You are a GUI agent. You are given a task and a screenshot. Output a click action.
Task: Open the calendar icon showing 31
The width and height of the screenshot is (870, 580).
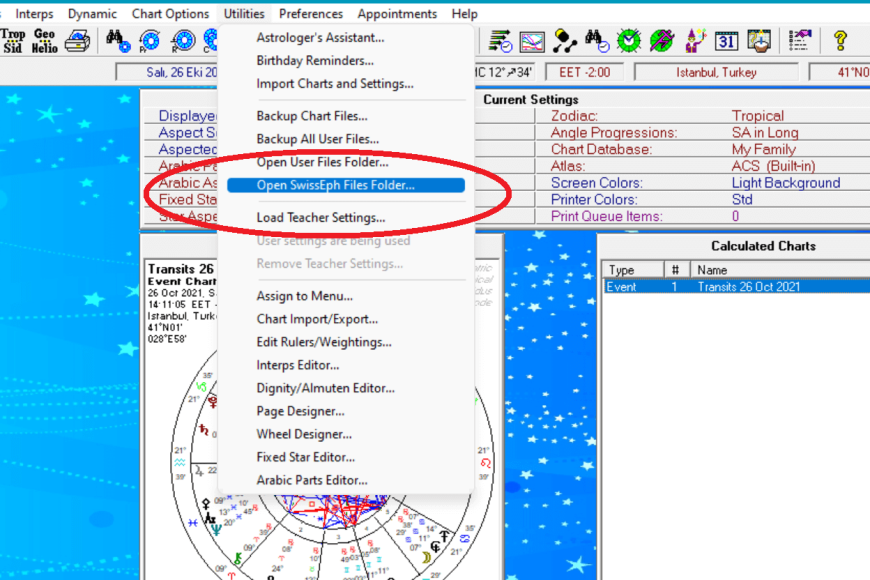tap(727, 41)
